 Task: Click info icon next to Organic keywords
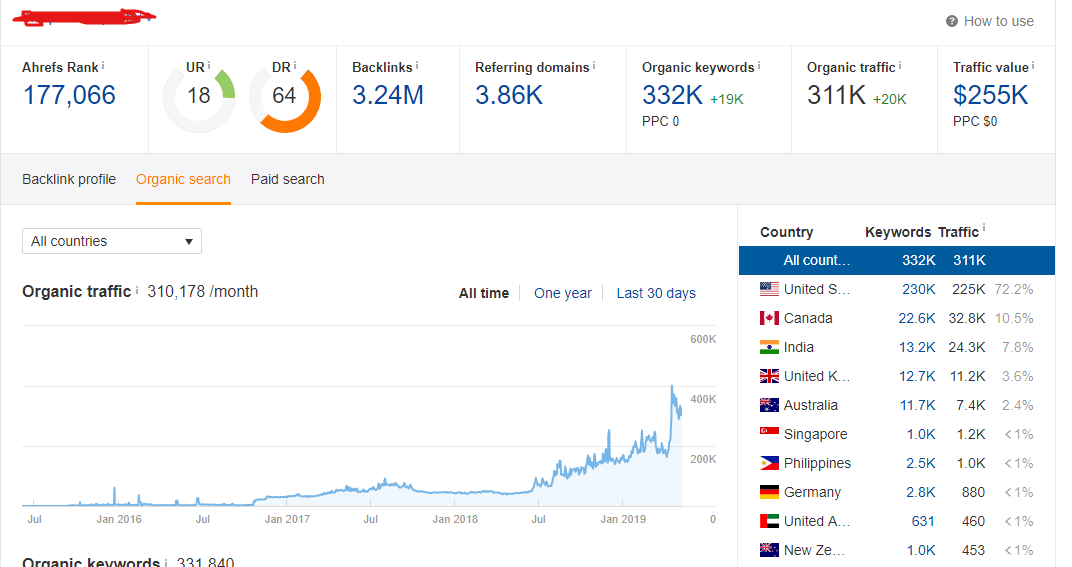(759, 66)
